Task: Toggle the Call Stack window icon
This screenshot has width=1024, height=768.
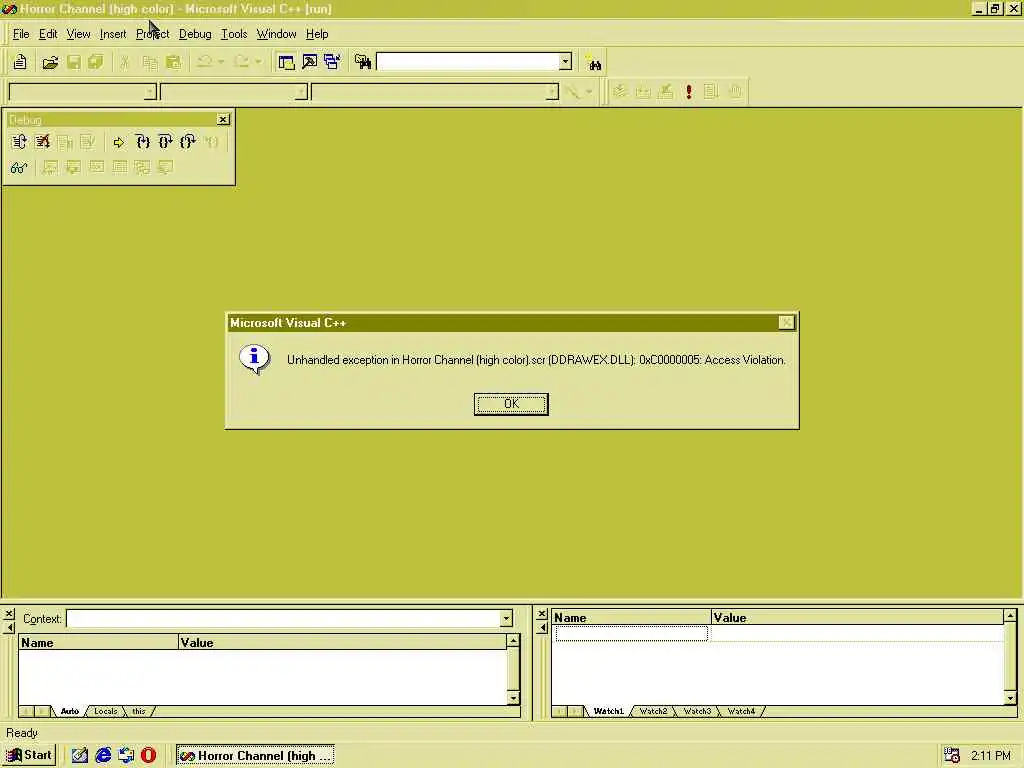Action: pyautogui.click(x=142, y=167)
